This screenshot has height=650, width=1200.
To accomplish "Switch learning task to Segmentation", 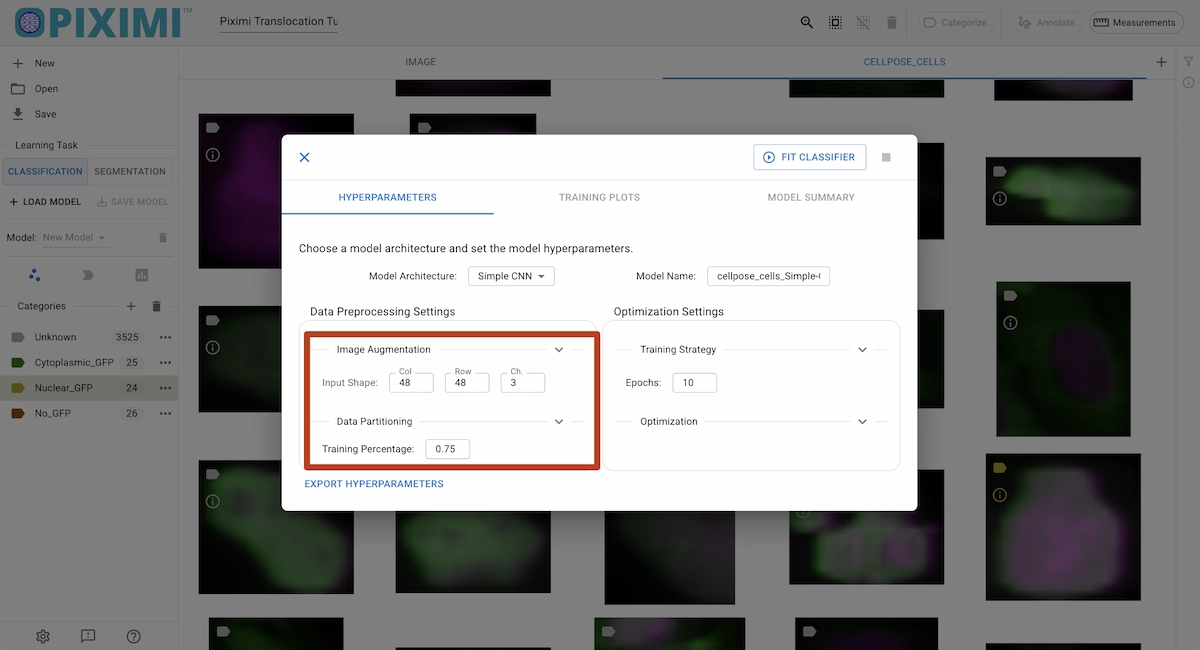I will 130,171.
